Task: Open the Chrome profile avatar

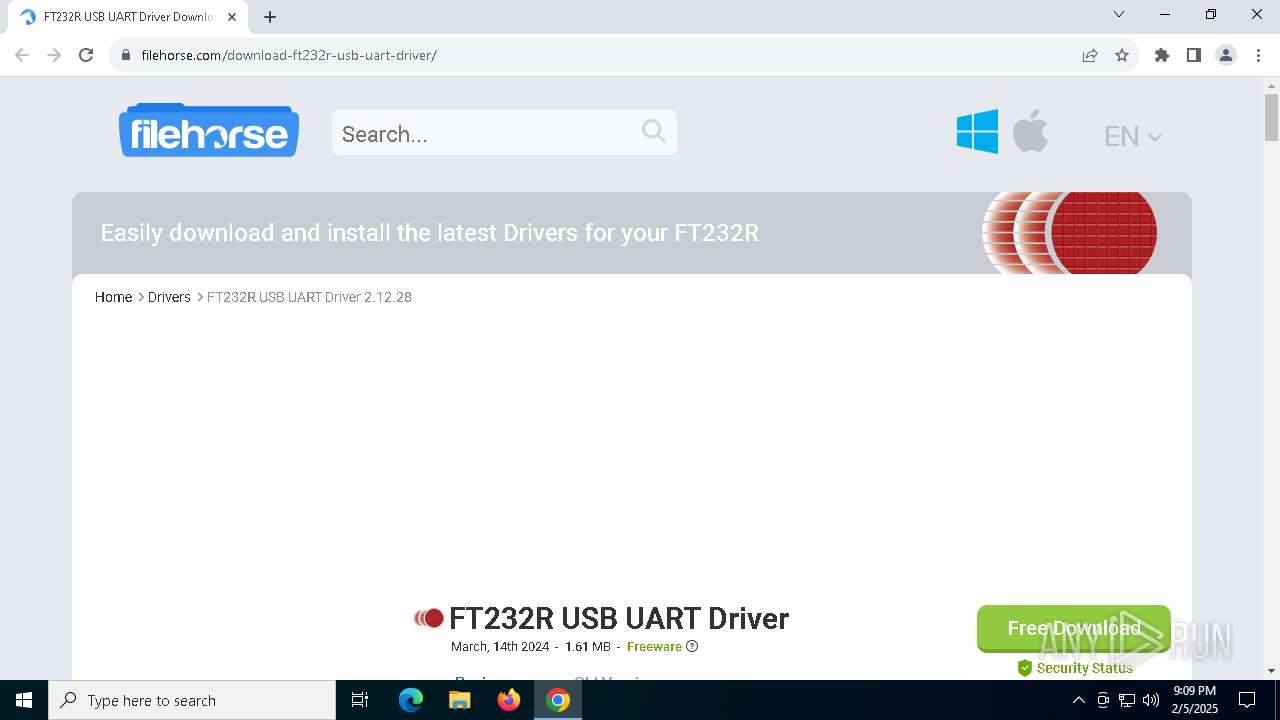Action: [x=1226, y=55]
